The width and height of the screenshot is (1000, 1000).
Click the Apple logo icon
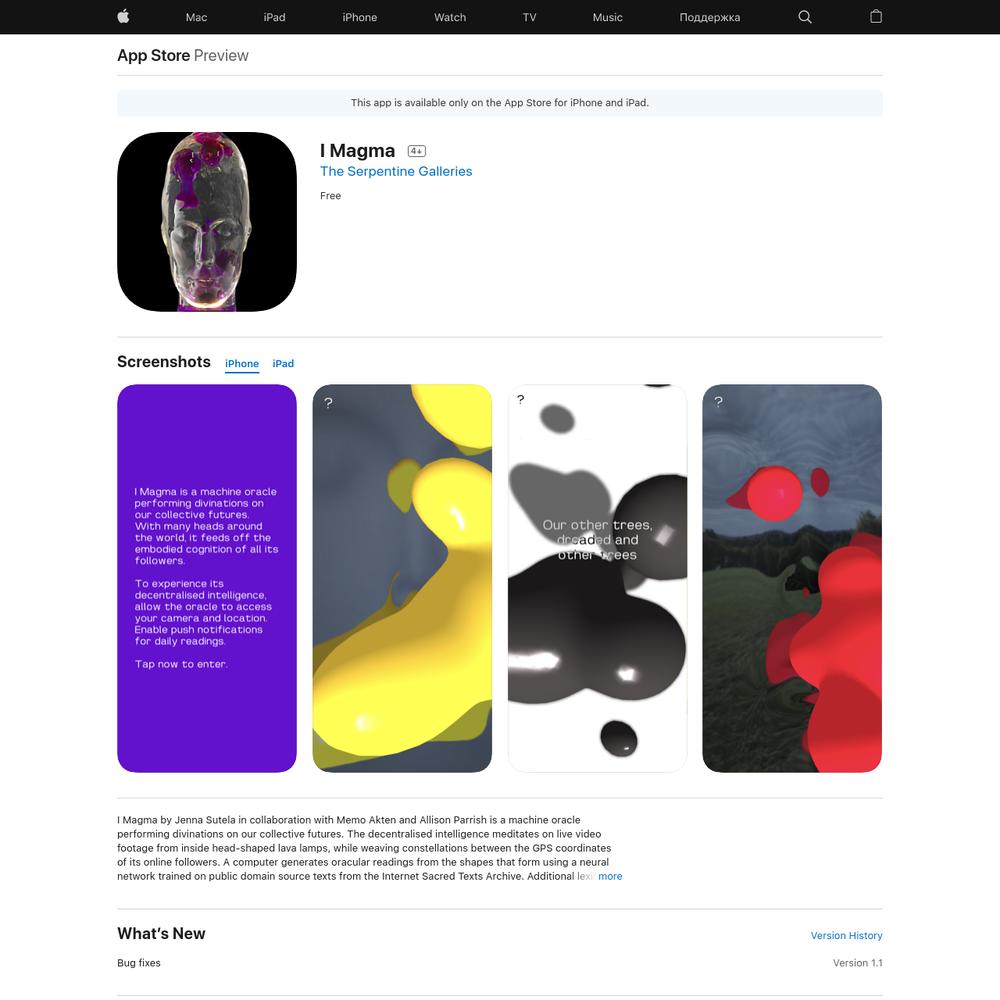(x=124, y=17)
